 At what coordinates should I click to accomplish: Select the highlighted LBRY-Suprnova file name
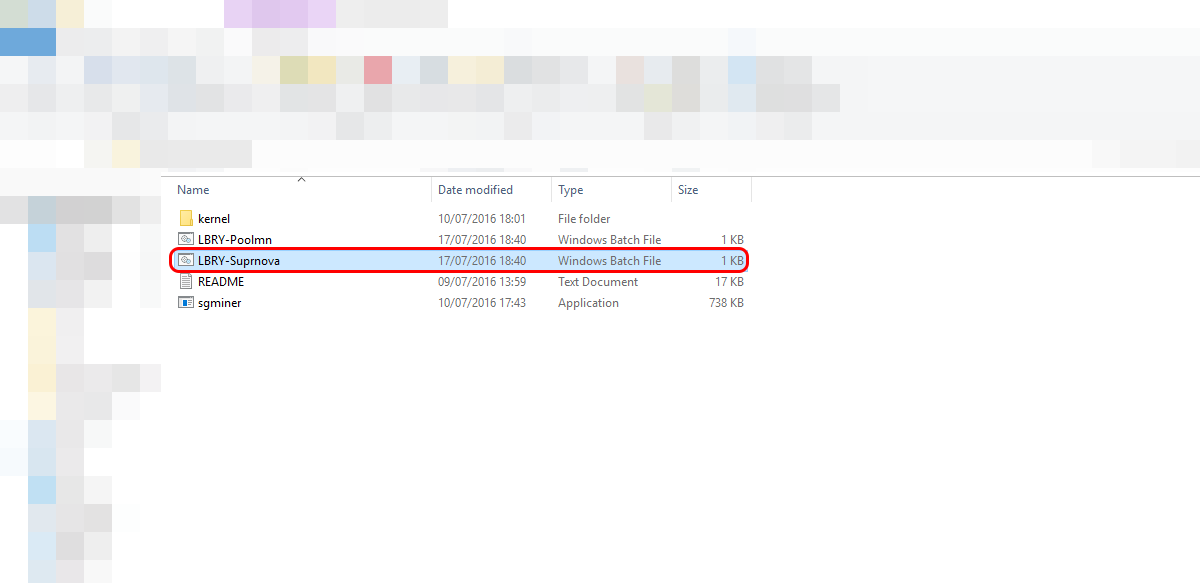point(239,260)
